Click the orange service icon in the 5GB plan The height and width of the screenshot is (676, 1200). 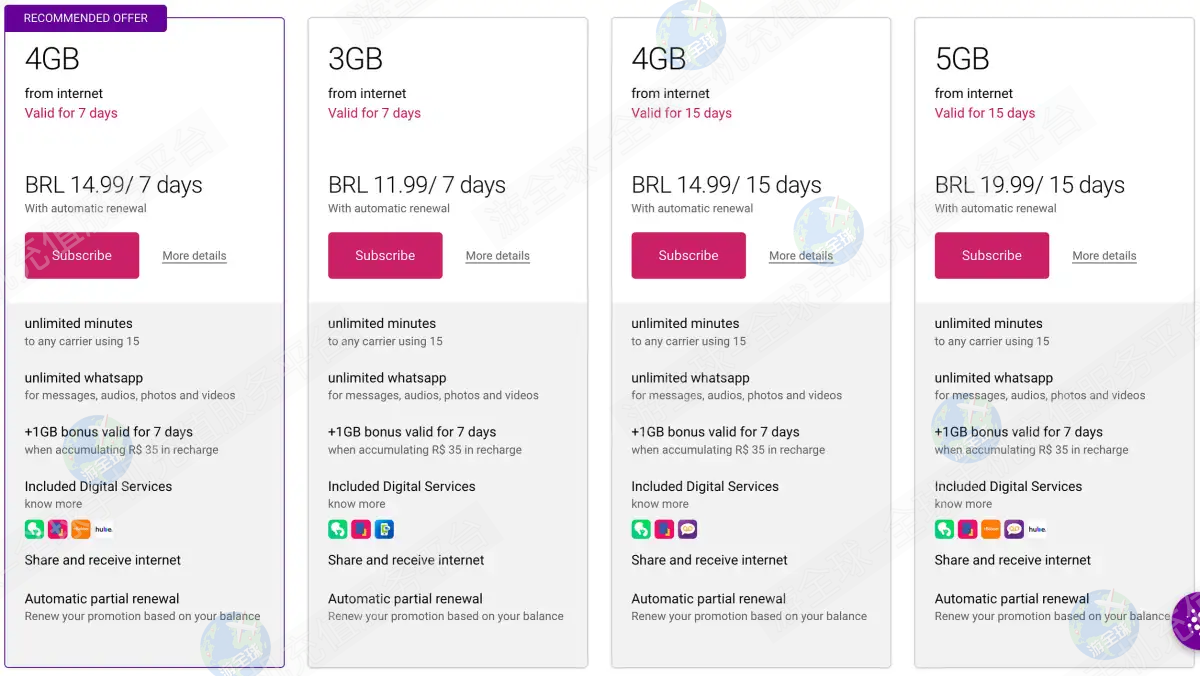click(991, 529)
